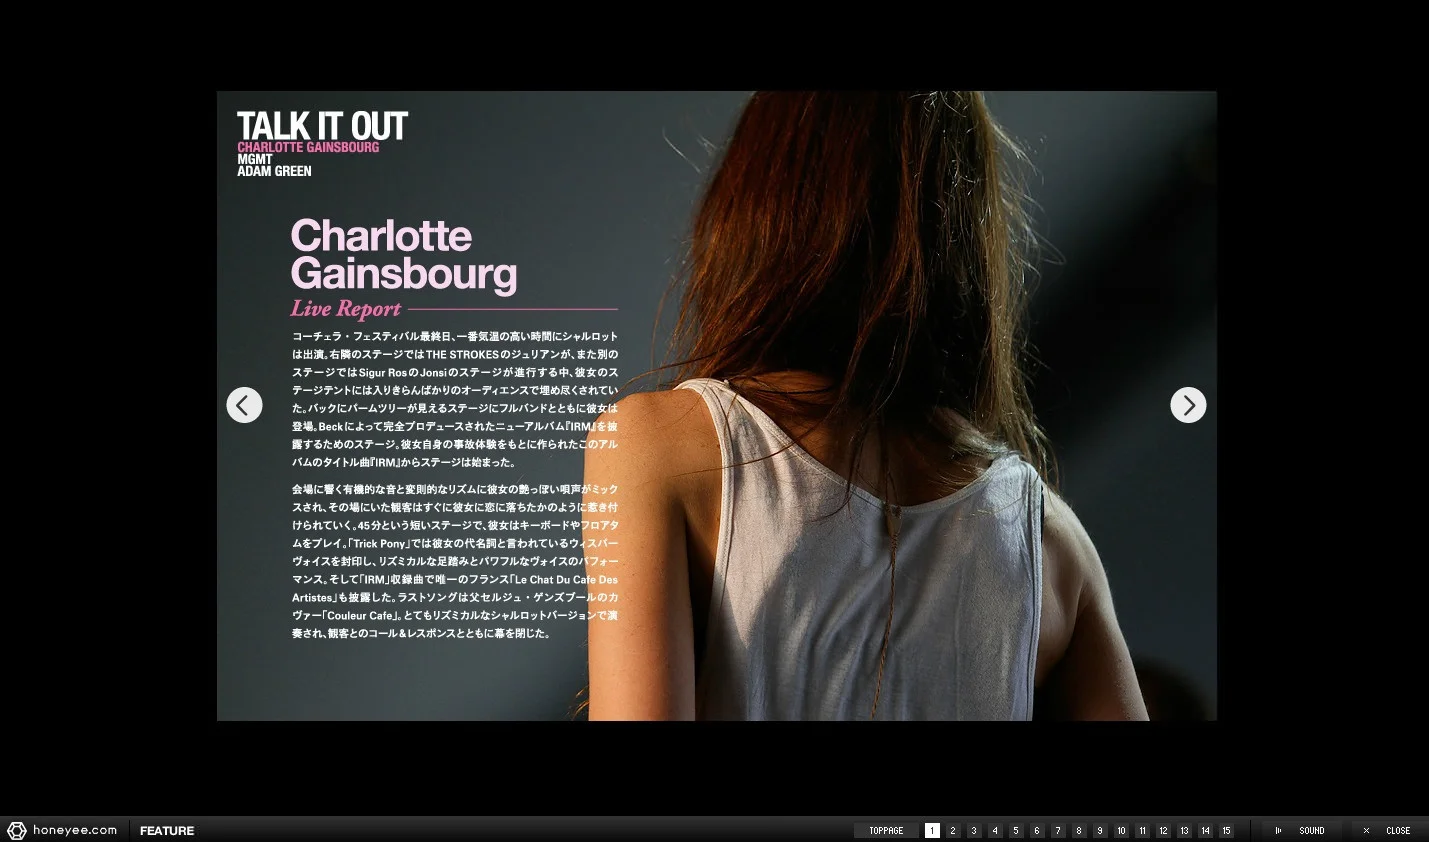Viewport: 1429px width, 842px height.
Task: Jump to page 2
Action: (x=953, y=831)
